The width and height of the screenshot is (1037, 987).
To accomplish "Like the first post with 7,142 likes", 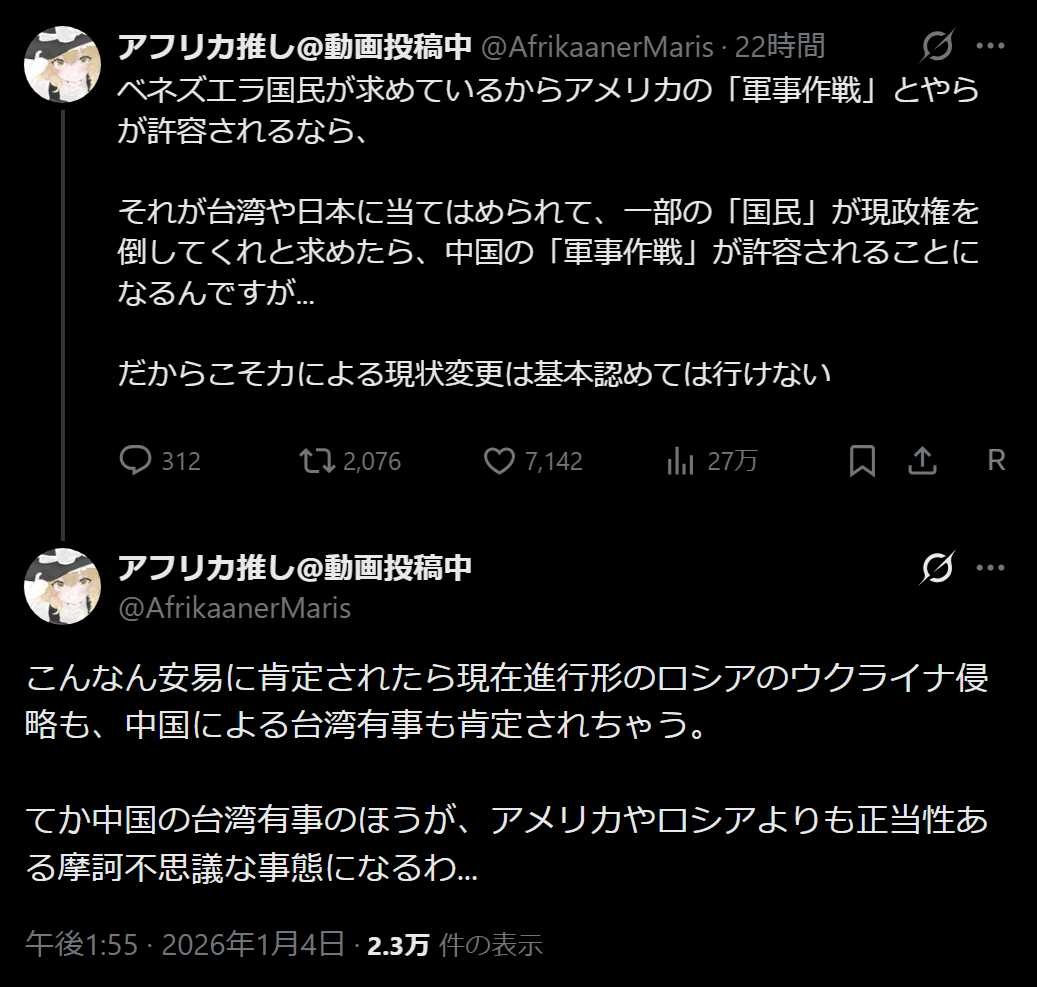I will (x=498, y=461).
